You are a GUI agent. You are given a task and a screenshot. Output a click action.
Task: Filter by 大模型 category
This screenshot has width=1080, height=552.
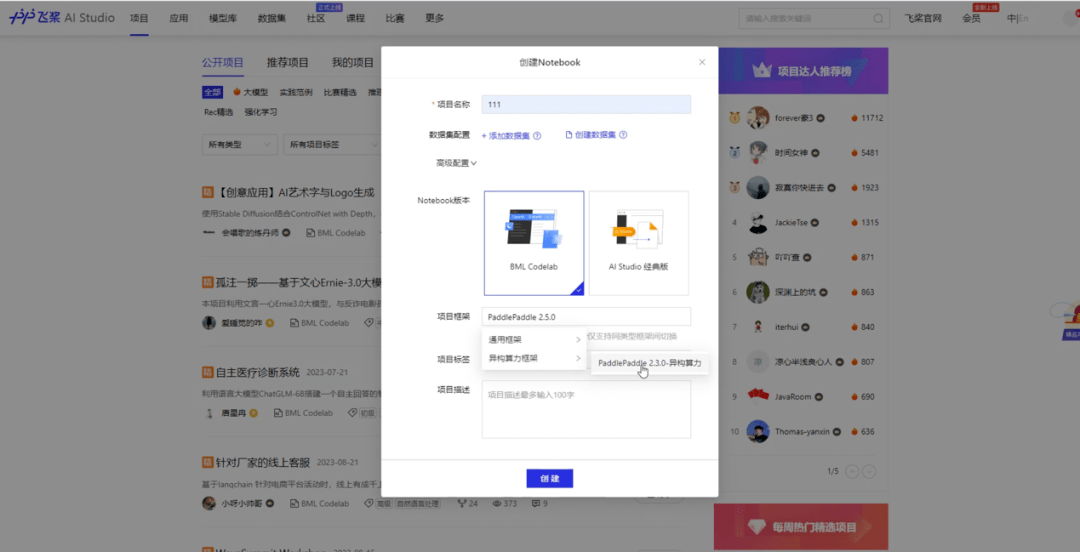251,92
